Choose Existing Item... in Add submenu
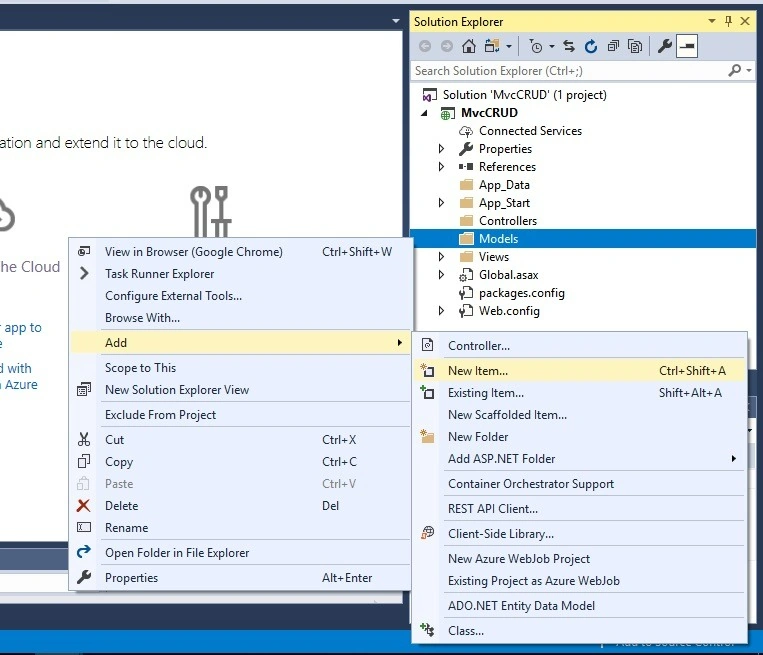This screenshot has width=763, height=655. (579, 393)
